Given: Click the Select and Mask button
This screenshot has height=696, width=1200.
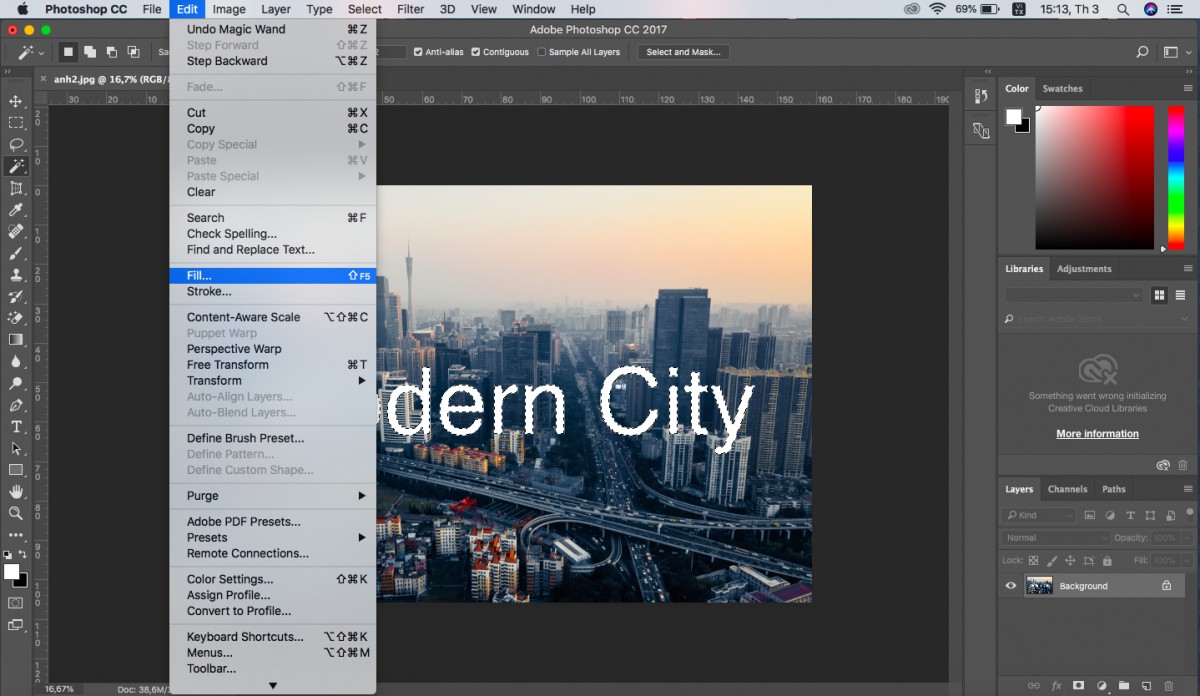Looking at the screenshot, I should 683,52.
